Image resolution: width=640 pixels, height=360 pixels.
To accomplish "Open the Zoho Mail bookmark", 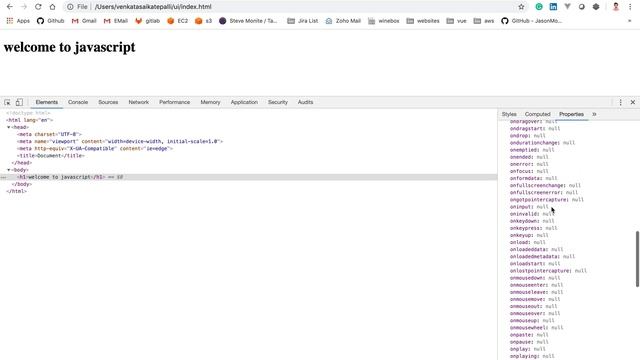I will coord(343,21).
